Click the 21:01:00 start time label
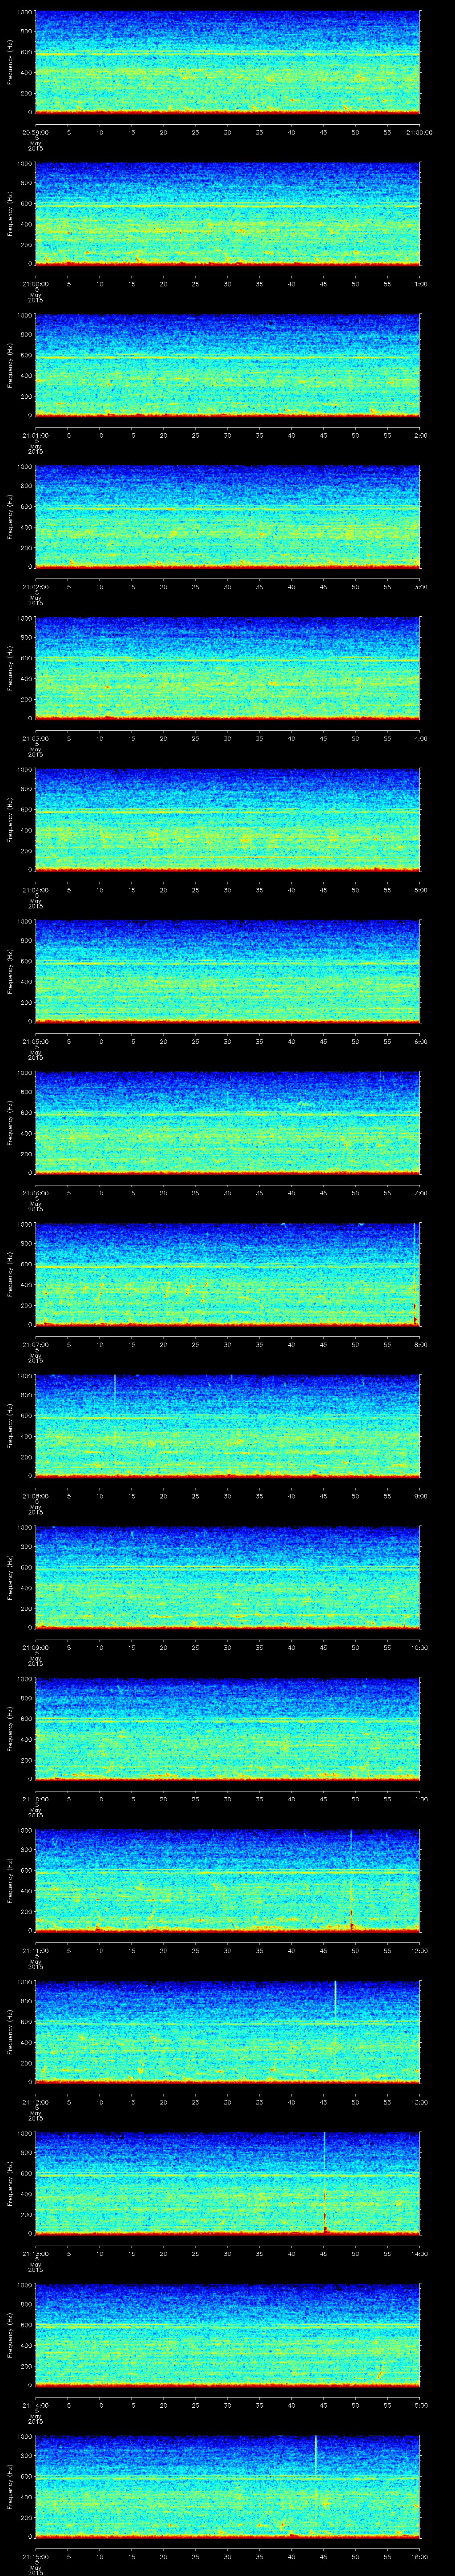Viewport: 455px width, 2576px height. point(36,435)
